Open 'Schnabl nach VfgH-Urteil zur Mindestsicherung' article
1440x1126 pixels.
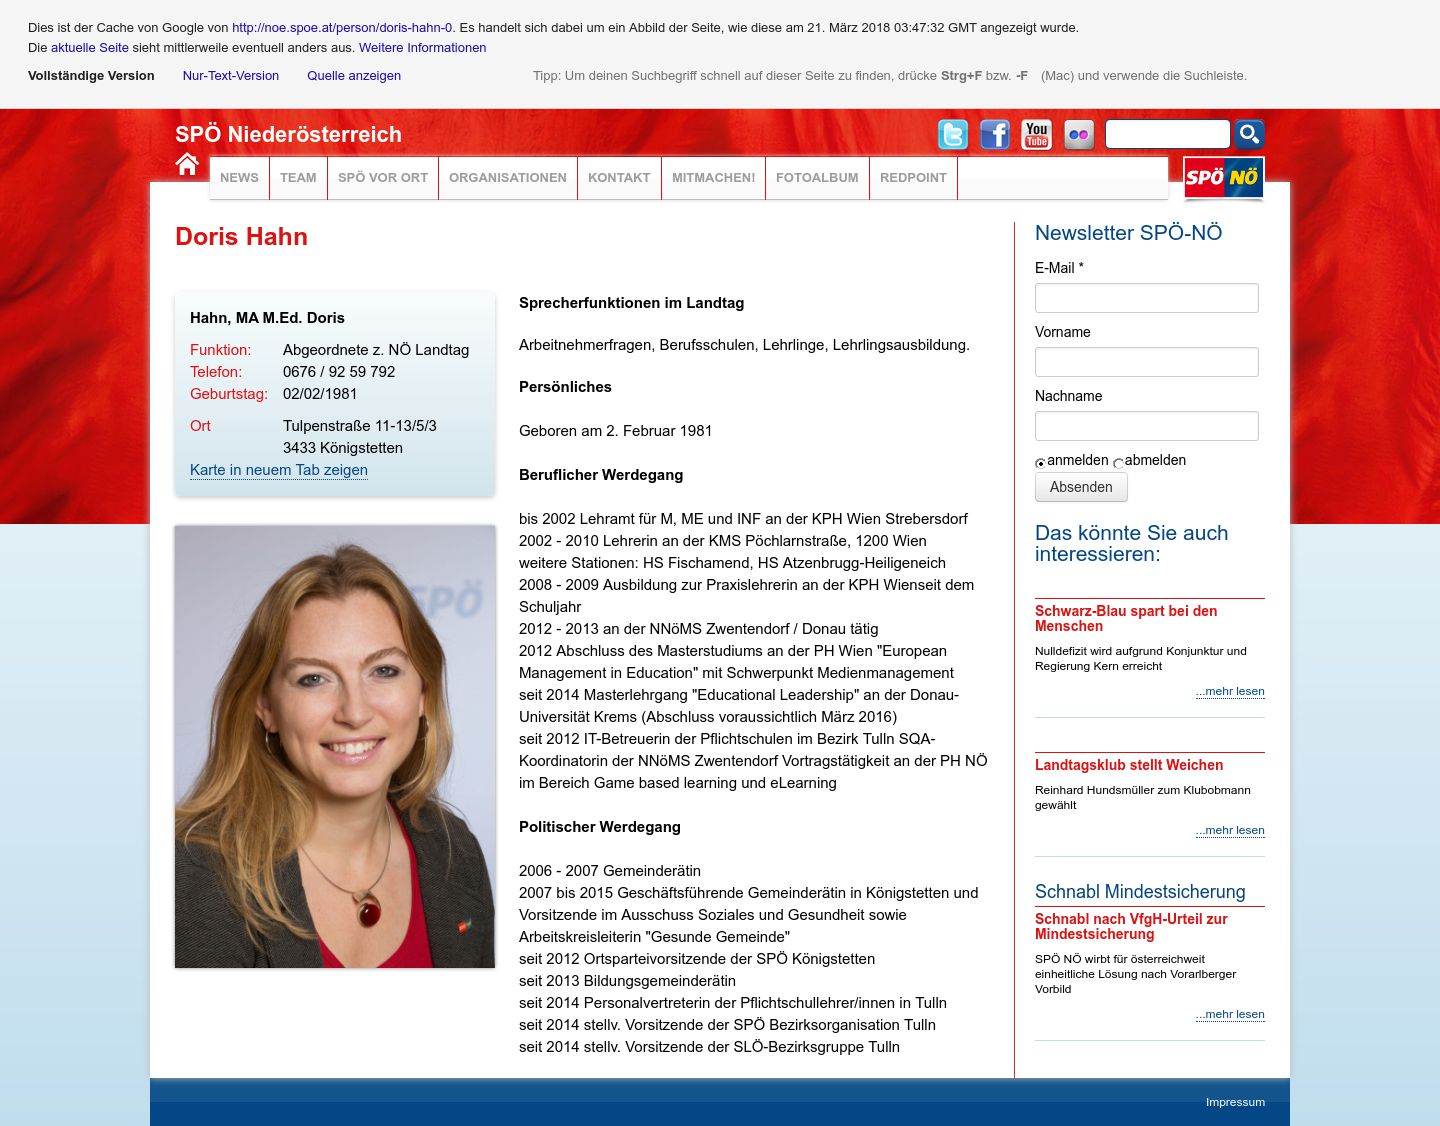[x=1131, y=926]
